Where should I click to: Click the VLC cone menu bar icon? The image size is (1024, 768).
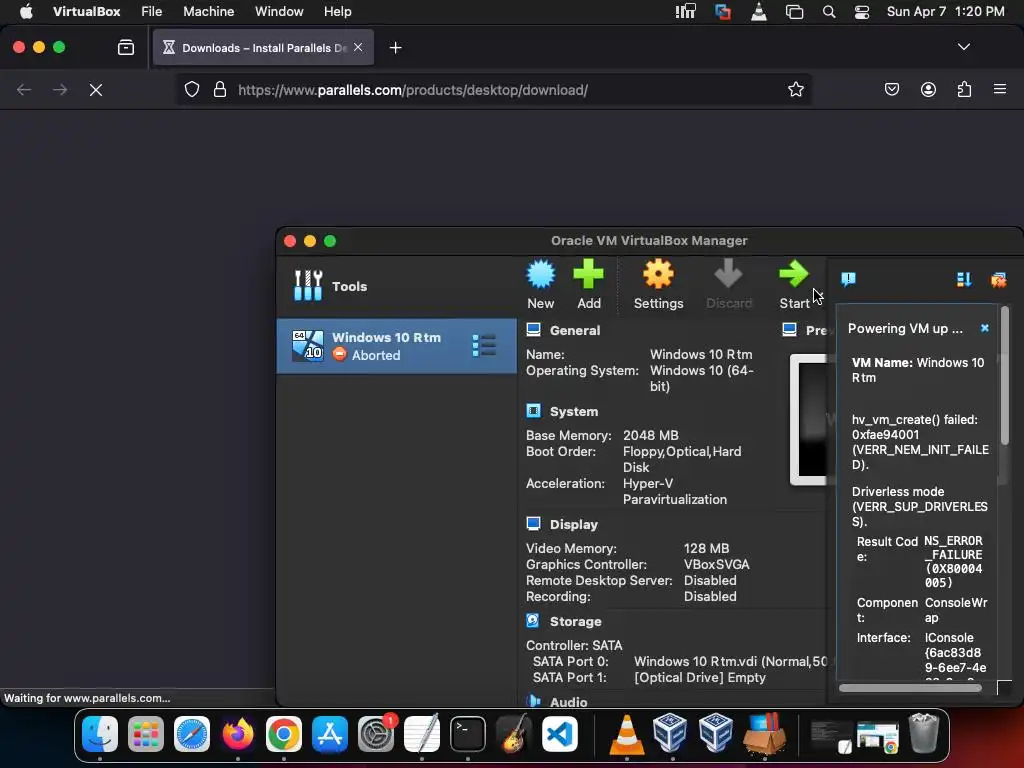(x=759, y=12)
